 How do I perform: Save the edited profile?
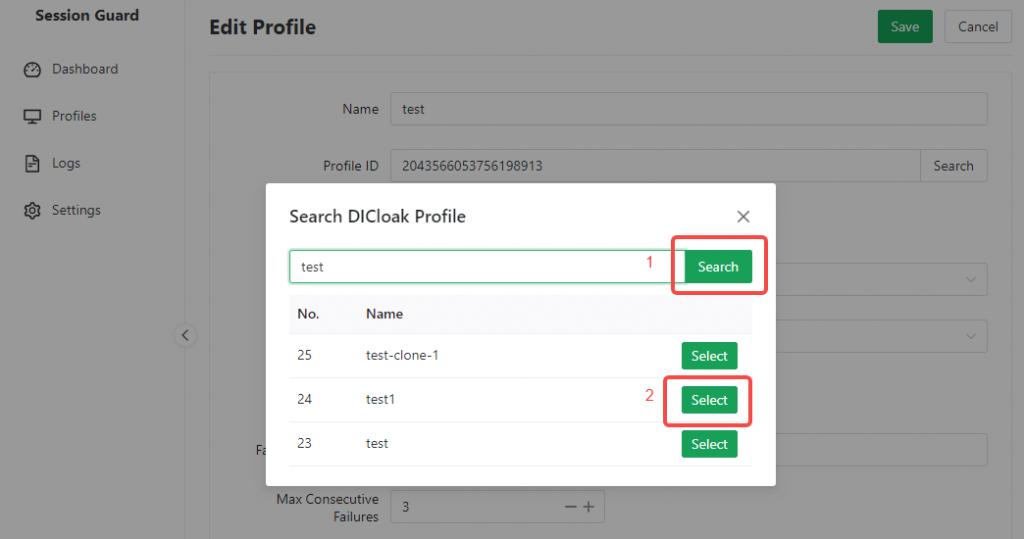click(x=904, y=27)
